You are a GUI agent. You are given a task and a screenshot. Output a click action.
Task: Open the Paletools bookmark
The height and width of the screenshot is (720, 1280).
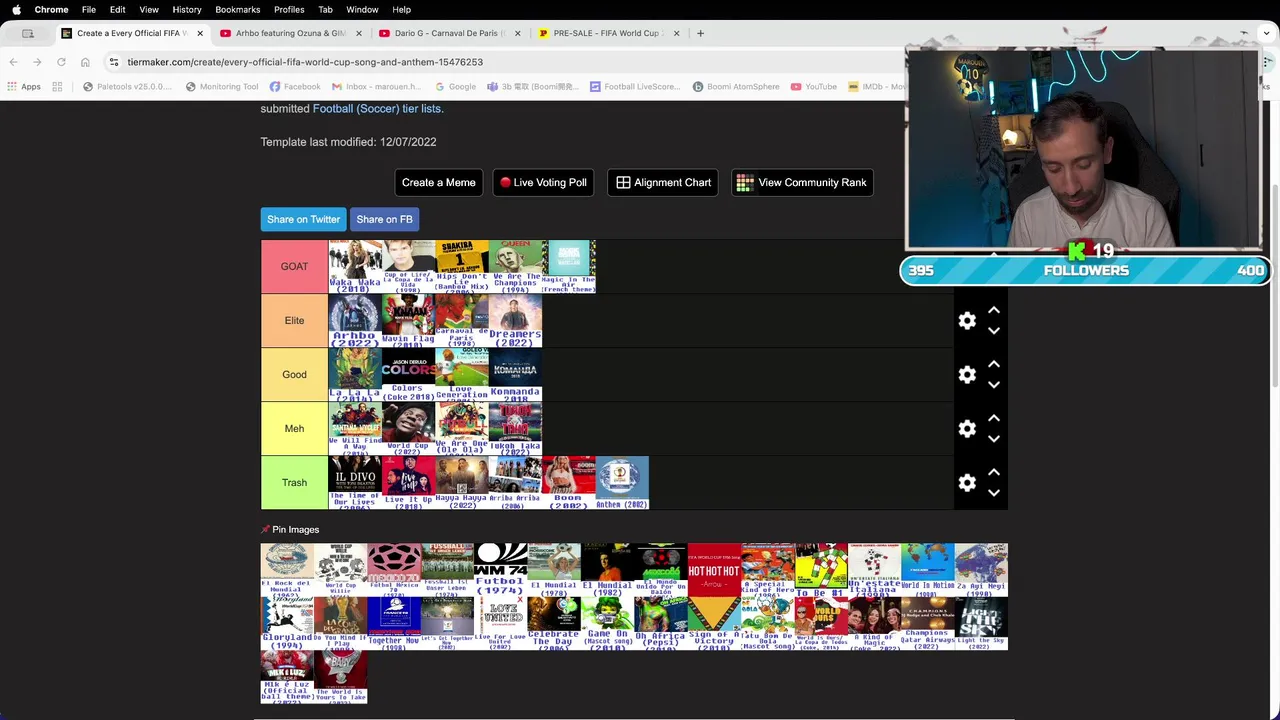coord(128,87)
